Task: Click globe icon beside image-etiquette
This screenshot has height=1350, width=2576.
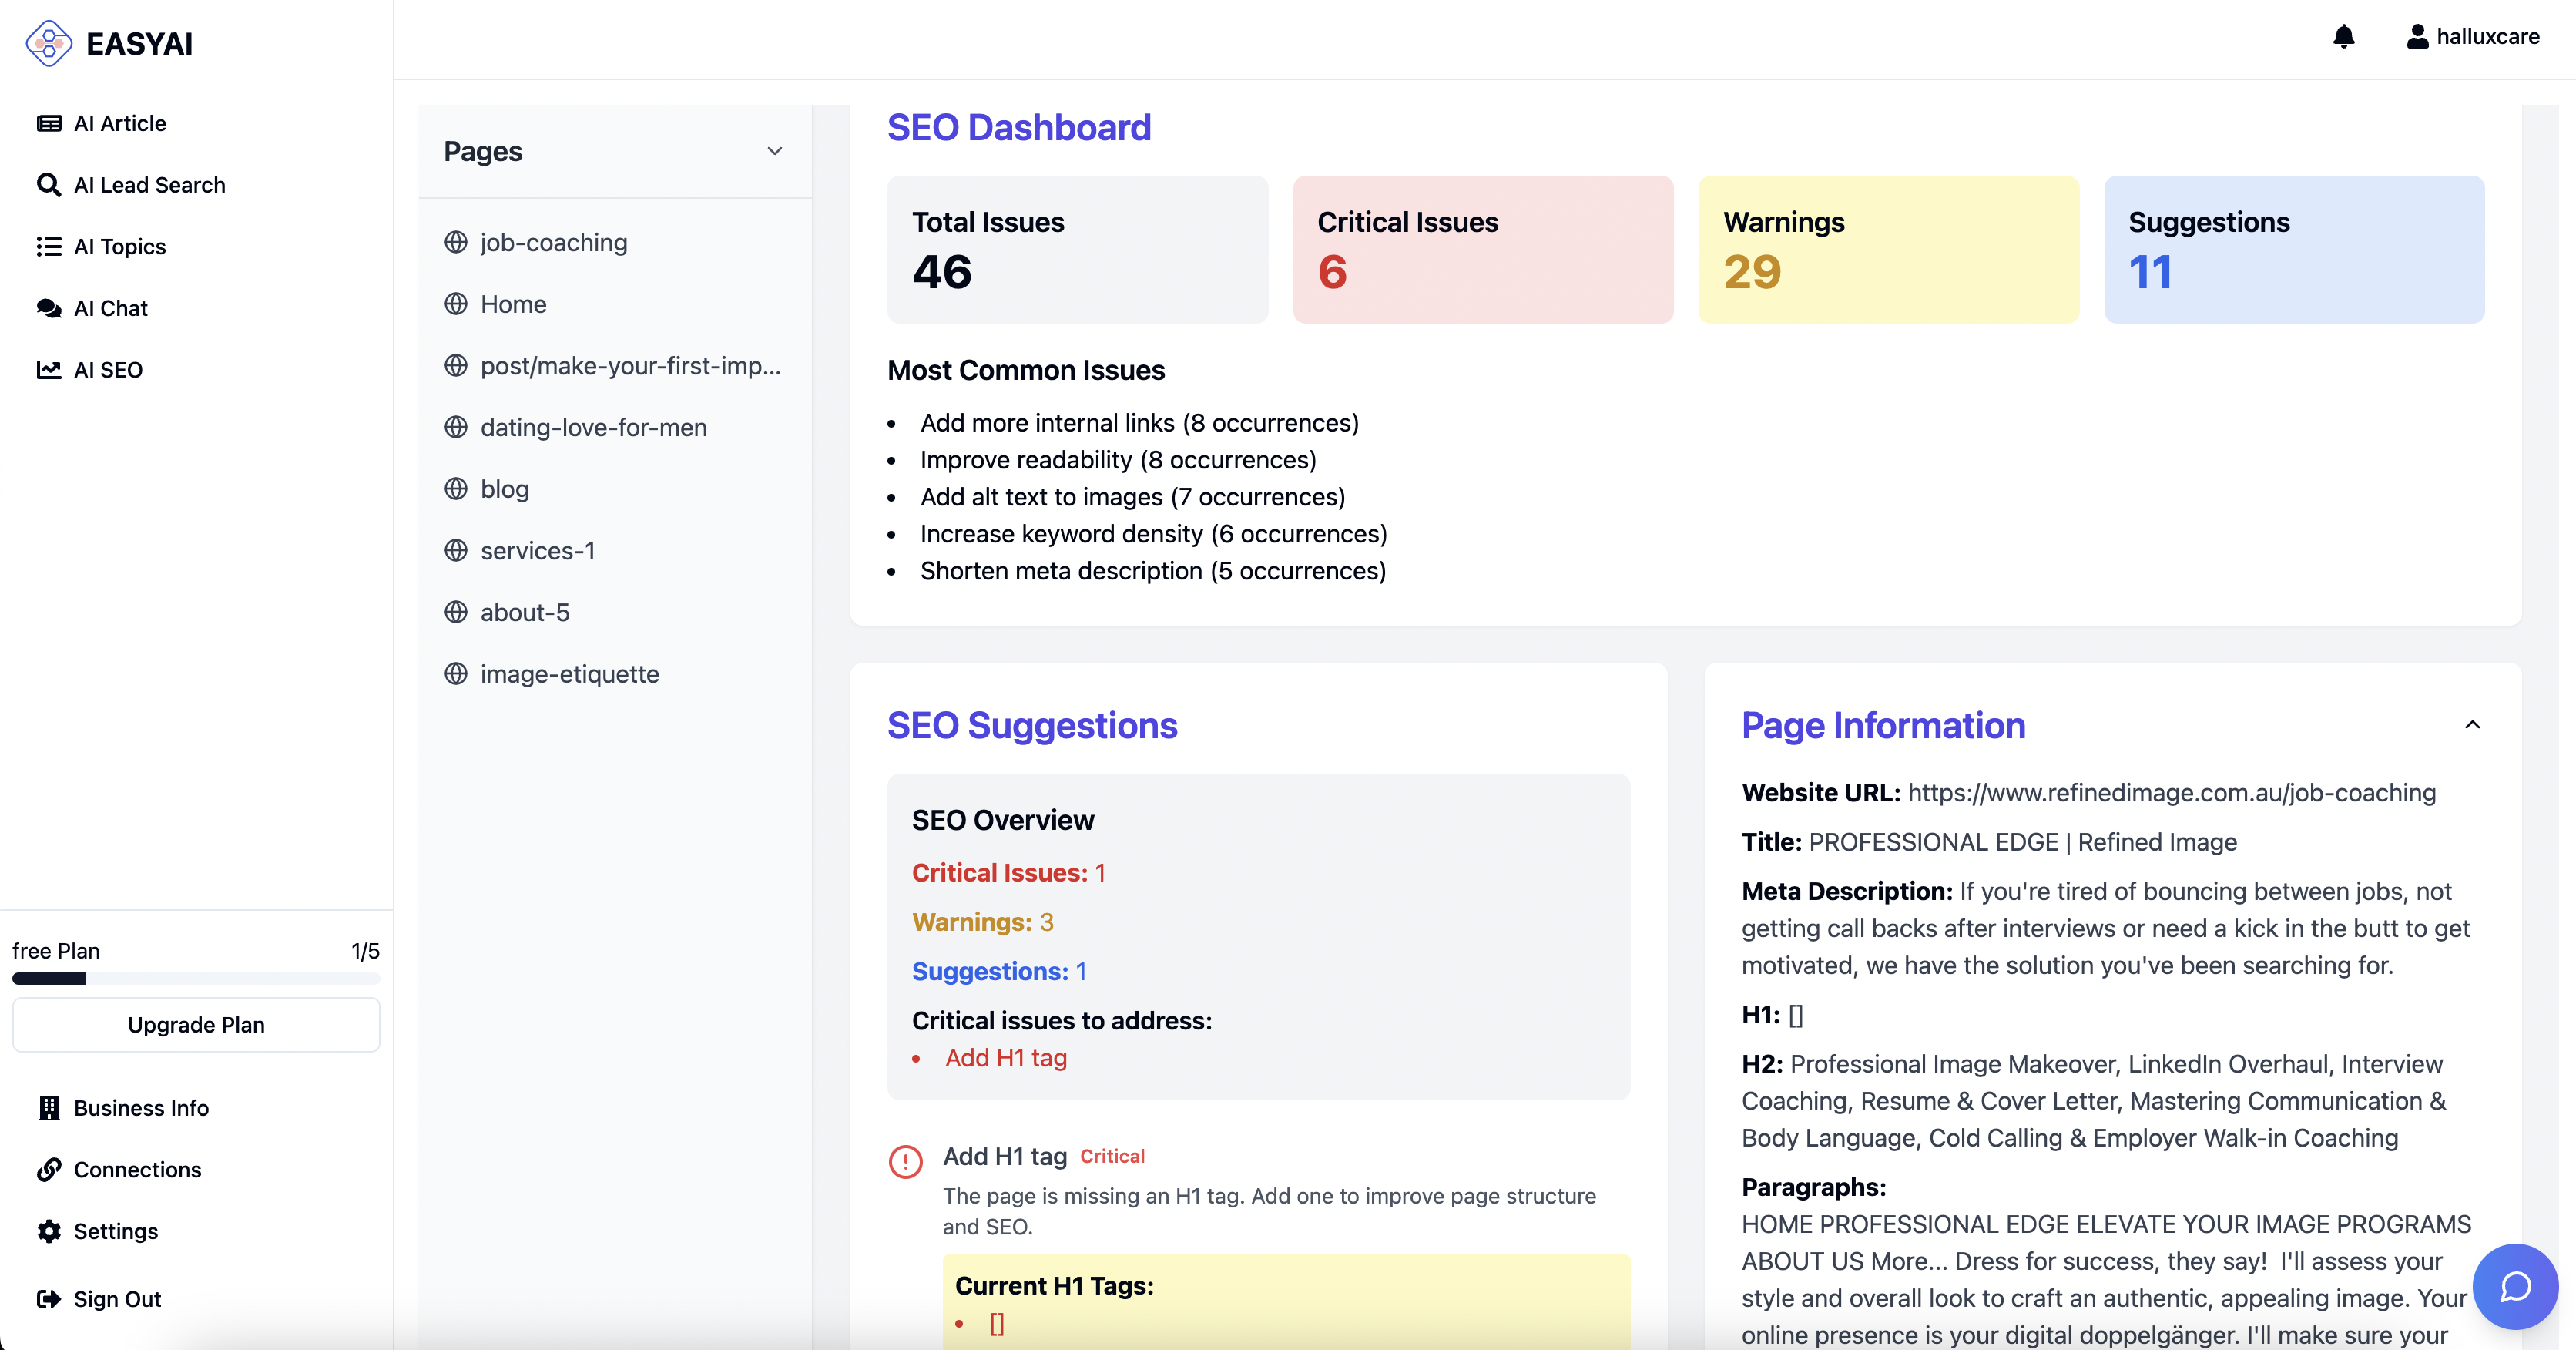Action: (x=456, y=674)
